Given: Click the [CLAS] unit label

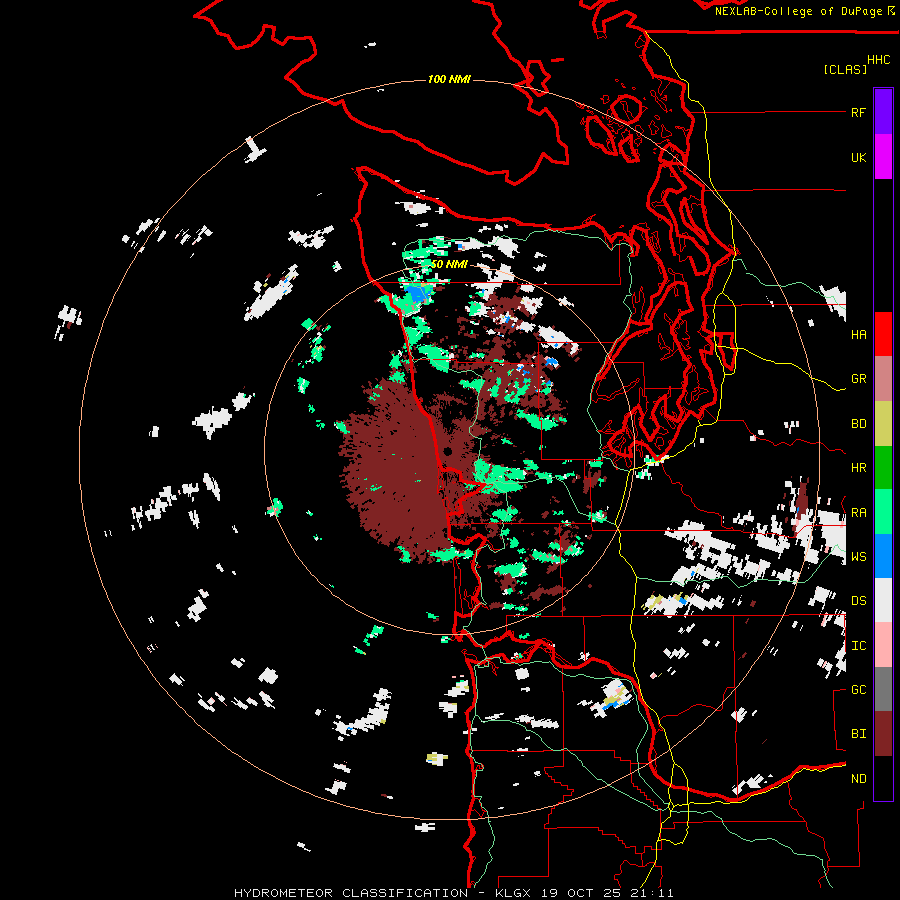Looking at the screenshot, I should pyautogui.click(x=845, y=69).
